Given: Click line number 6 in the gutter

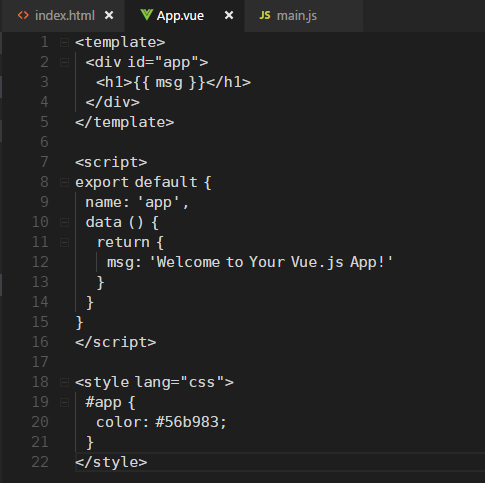Looking at the screenshot, I should coord(44,142).
